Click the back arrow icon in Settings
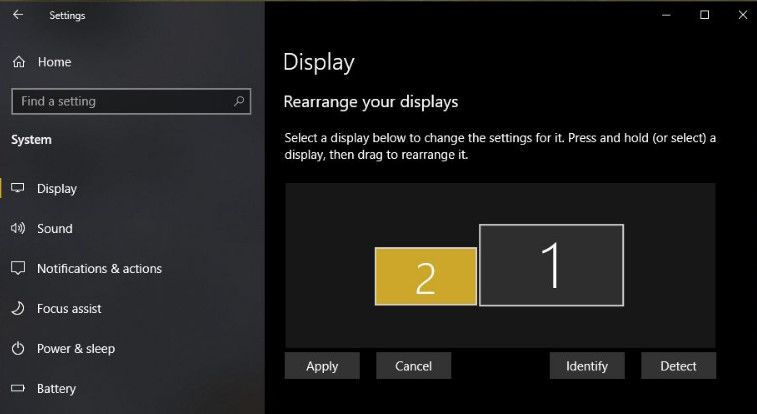The width and height of the screenshot is (757, 414). [x=18, y=15]
